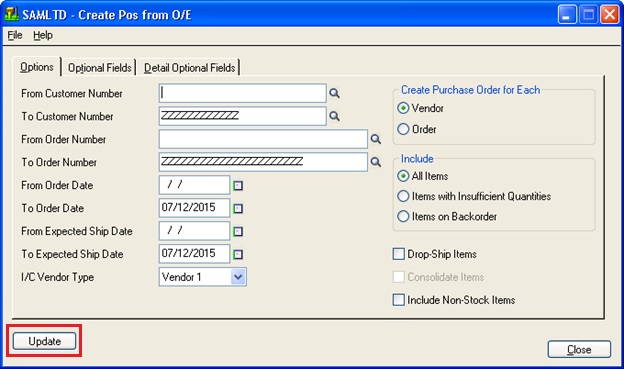Focus the To Customer Number field
Viewport: 624px width, 369px height.
[243, 116]
